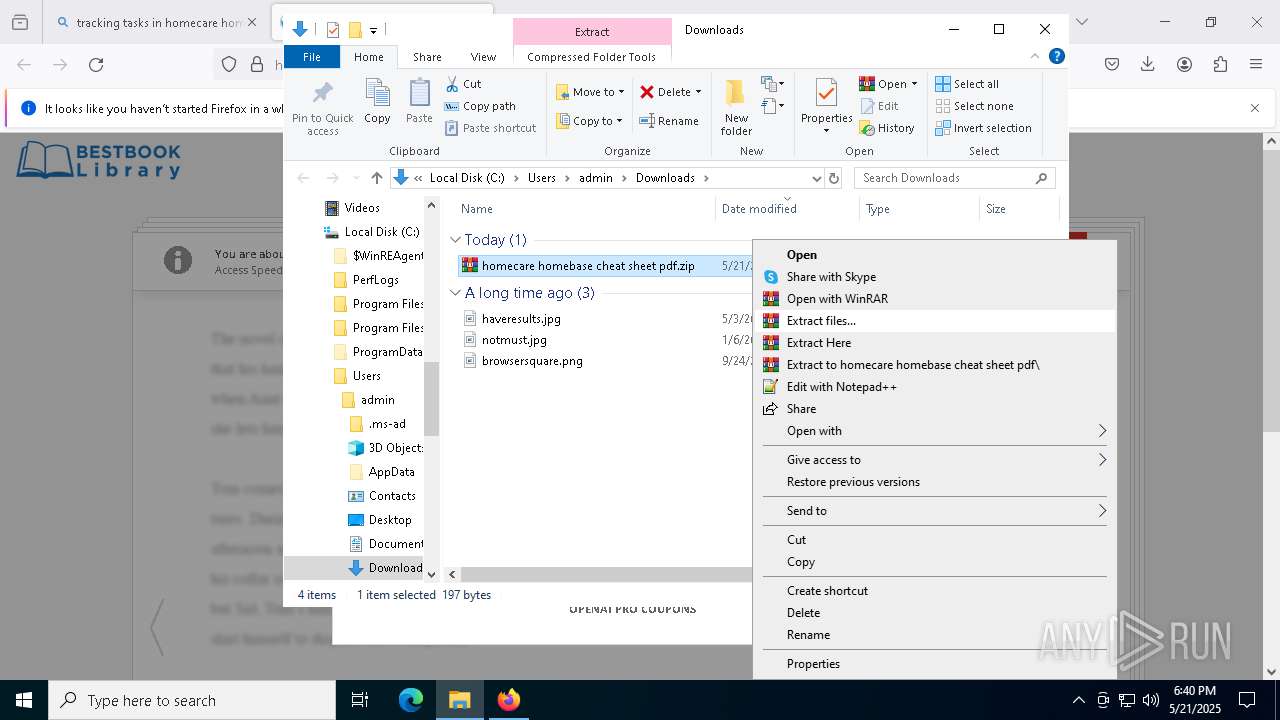
Task: Click Copy path in Clipboard group
Action: 480,106
